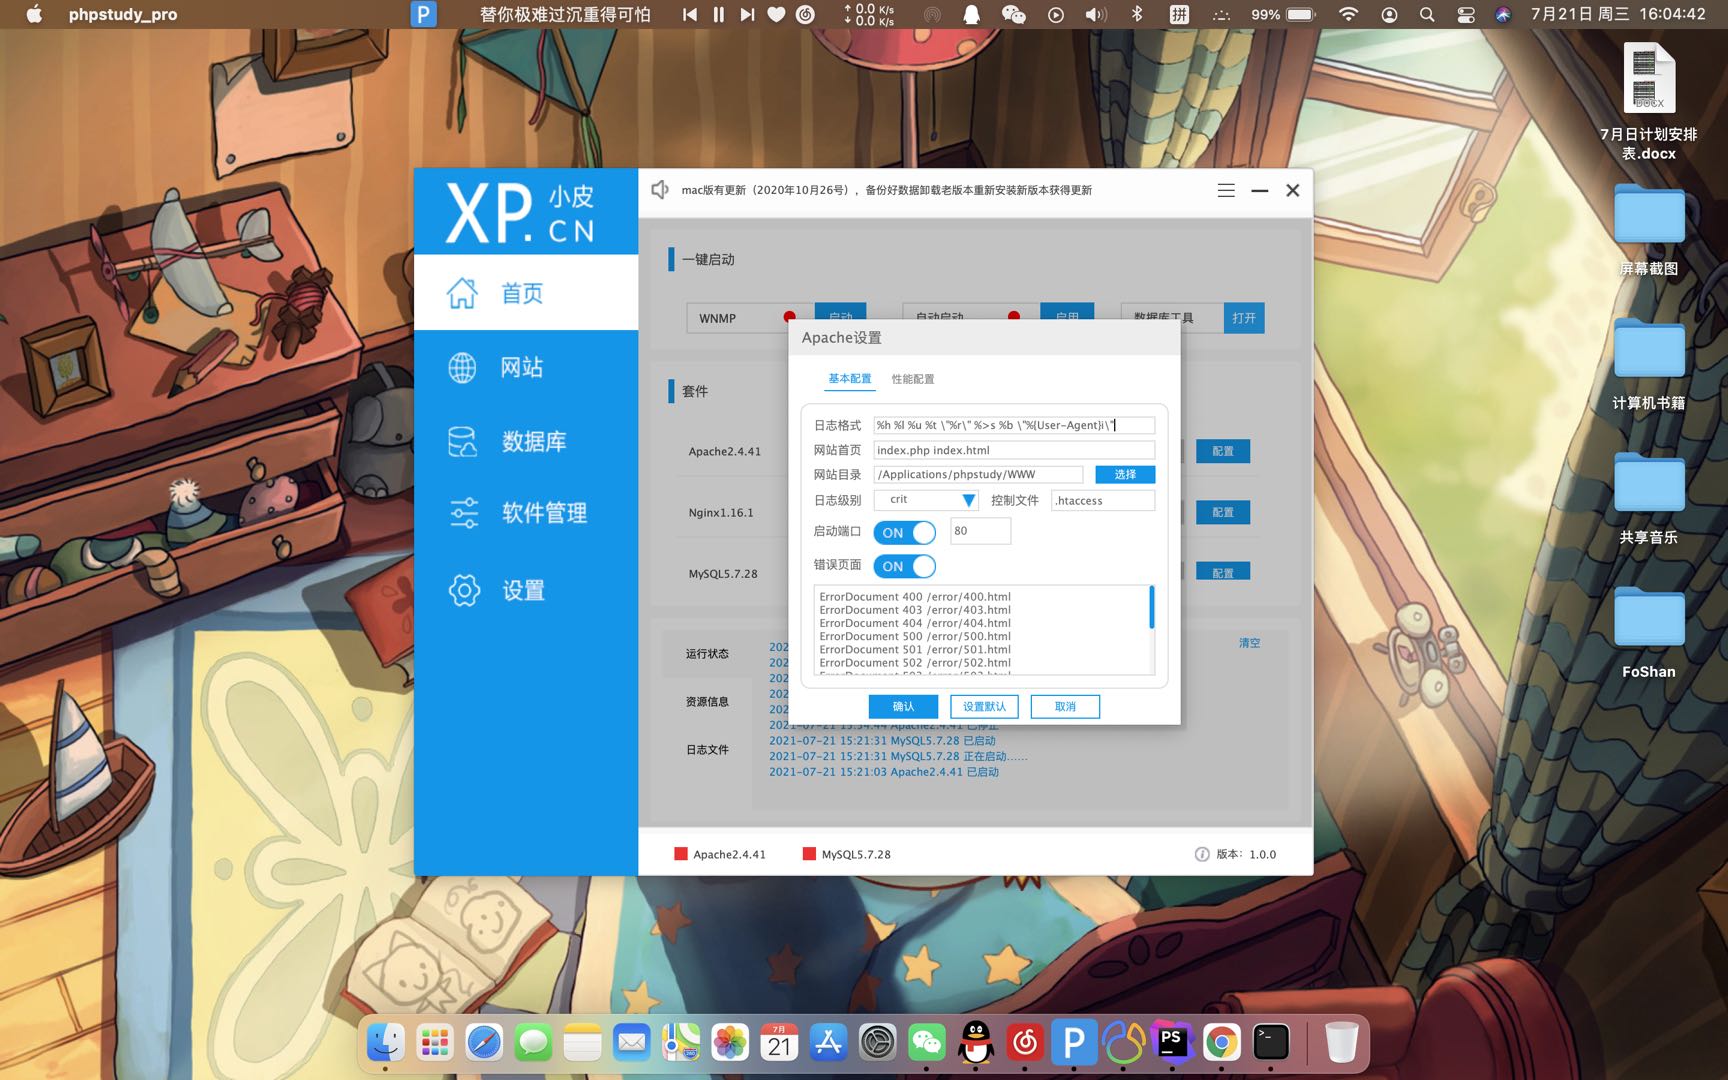Open NetEase Music from the dock
1728x1080 pixels.
[x=1025, y=1043]
